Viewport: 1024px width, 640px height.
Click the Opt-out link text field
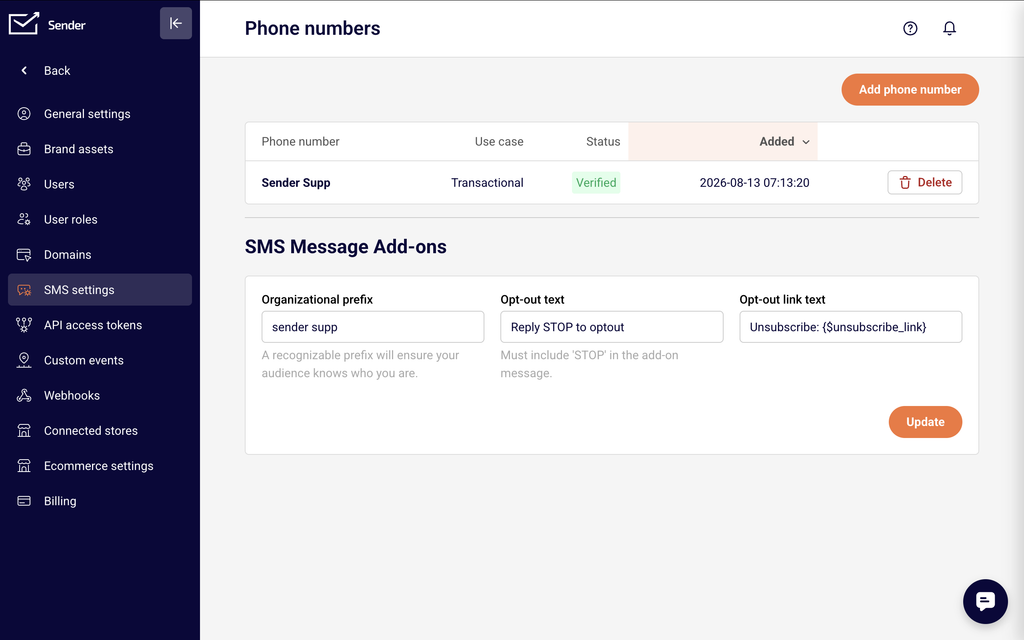click(850, 327)
